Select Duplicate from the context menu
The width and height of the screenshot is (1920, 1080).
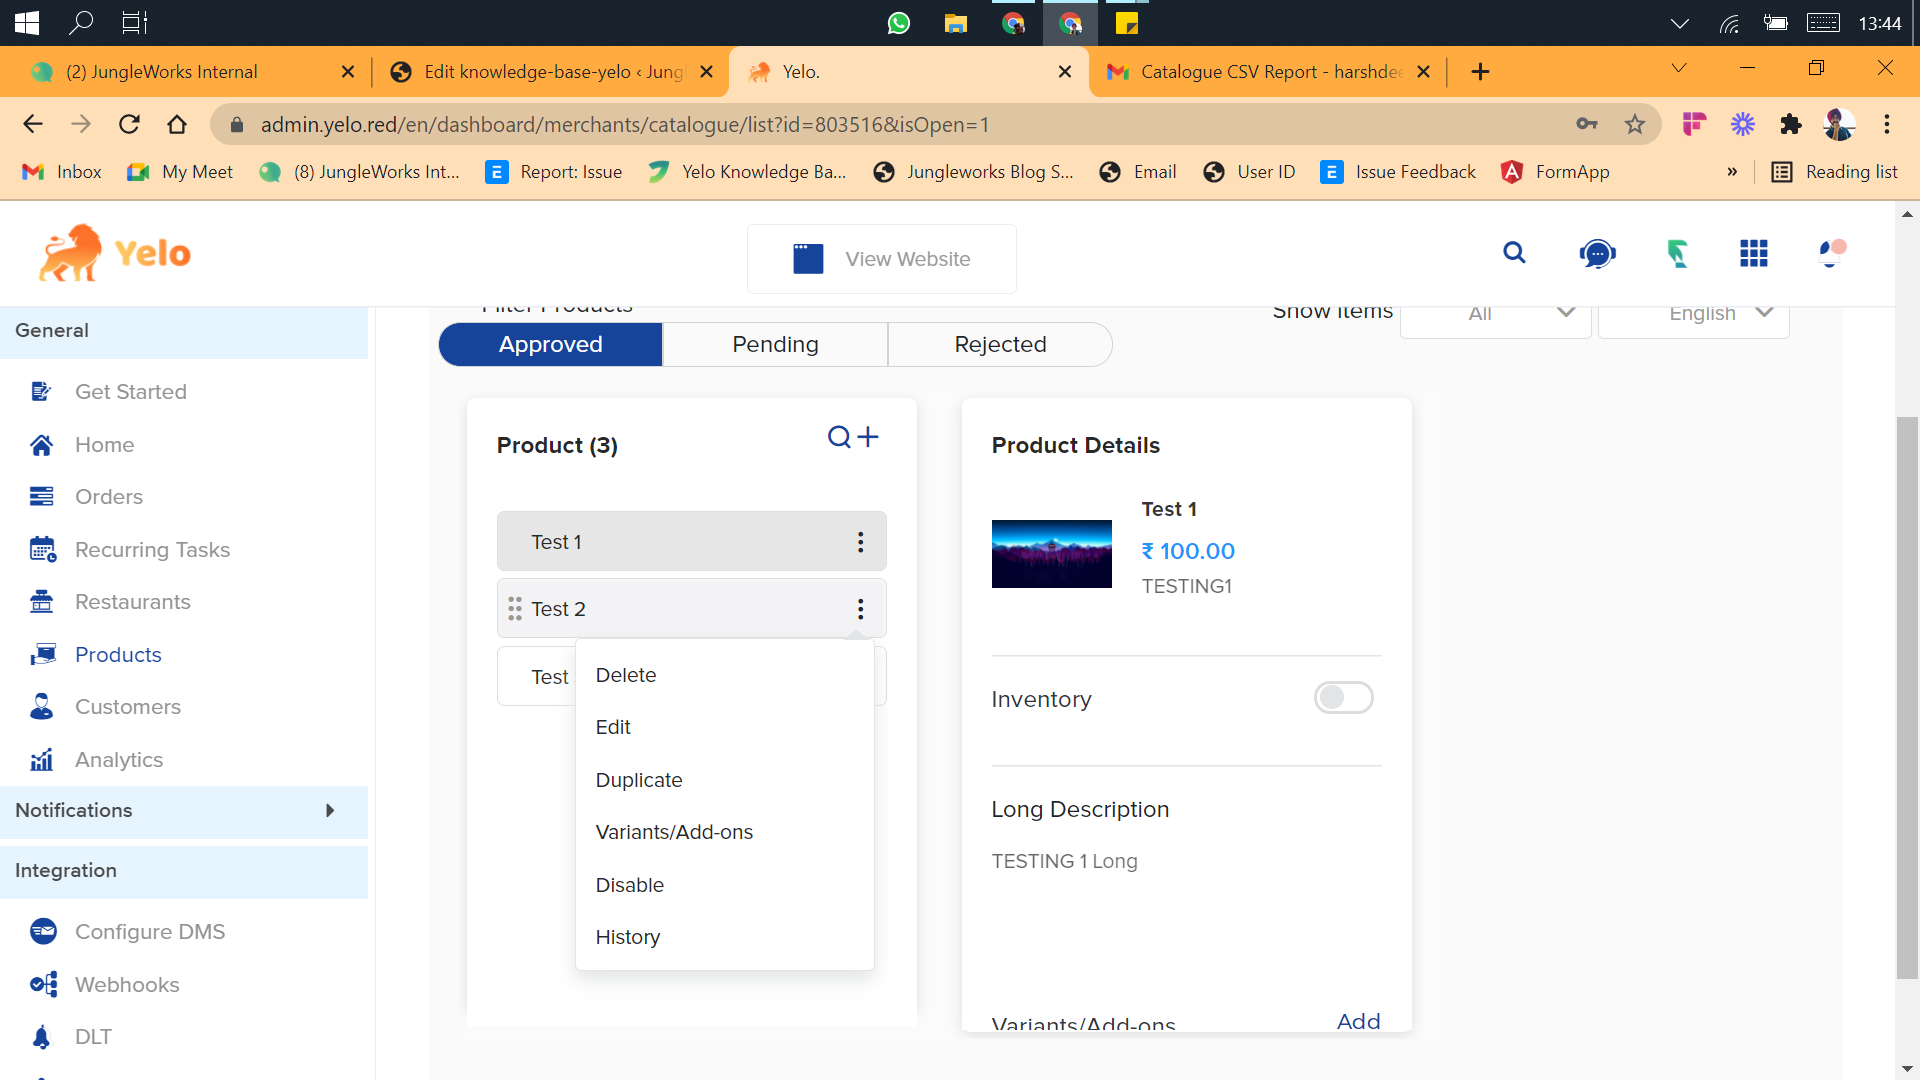[x=638, y=780]
